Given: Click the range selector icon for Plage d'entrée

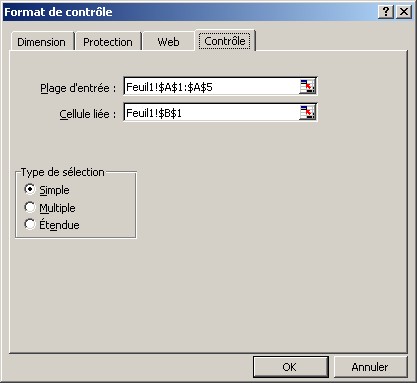Looking at the screenshot, I should pos(307,87).
